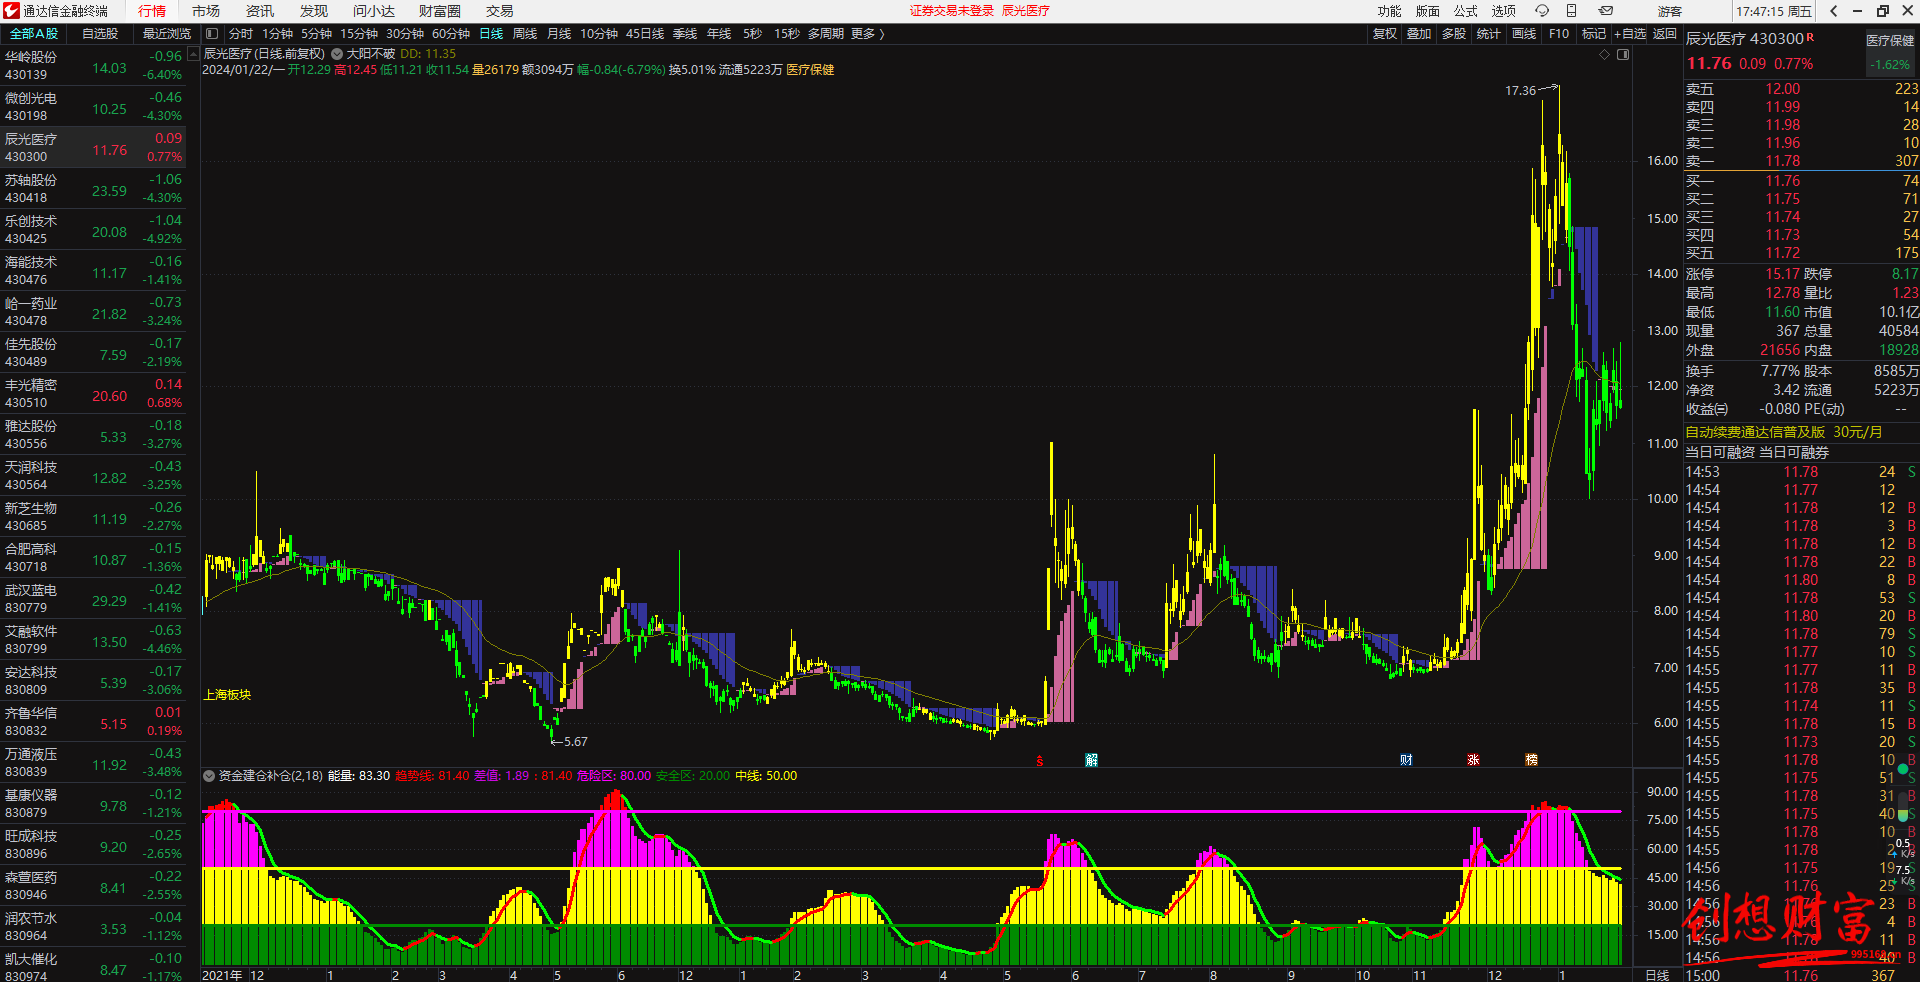Select the 自选股 list tab

[x=100, y=34]
